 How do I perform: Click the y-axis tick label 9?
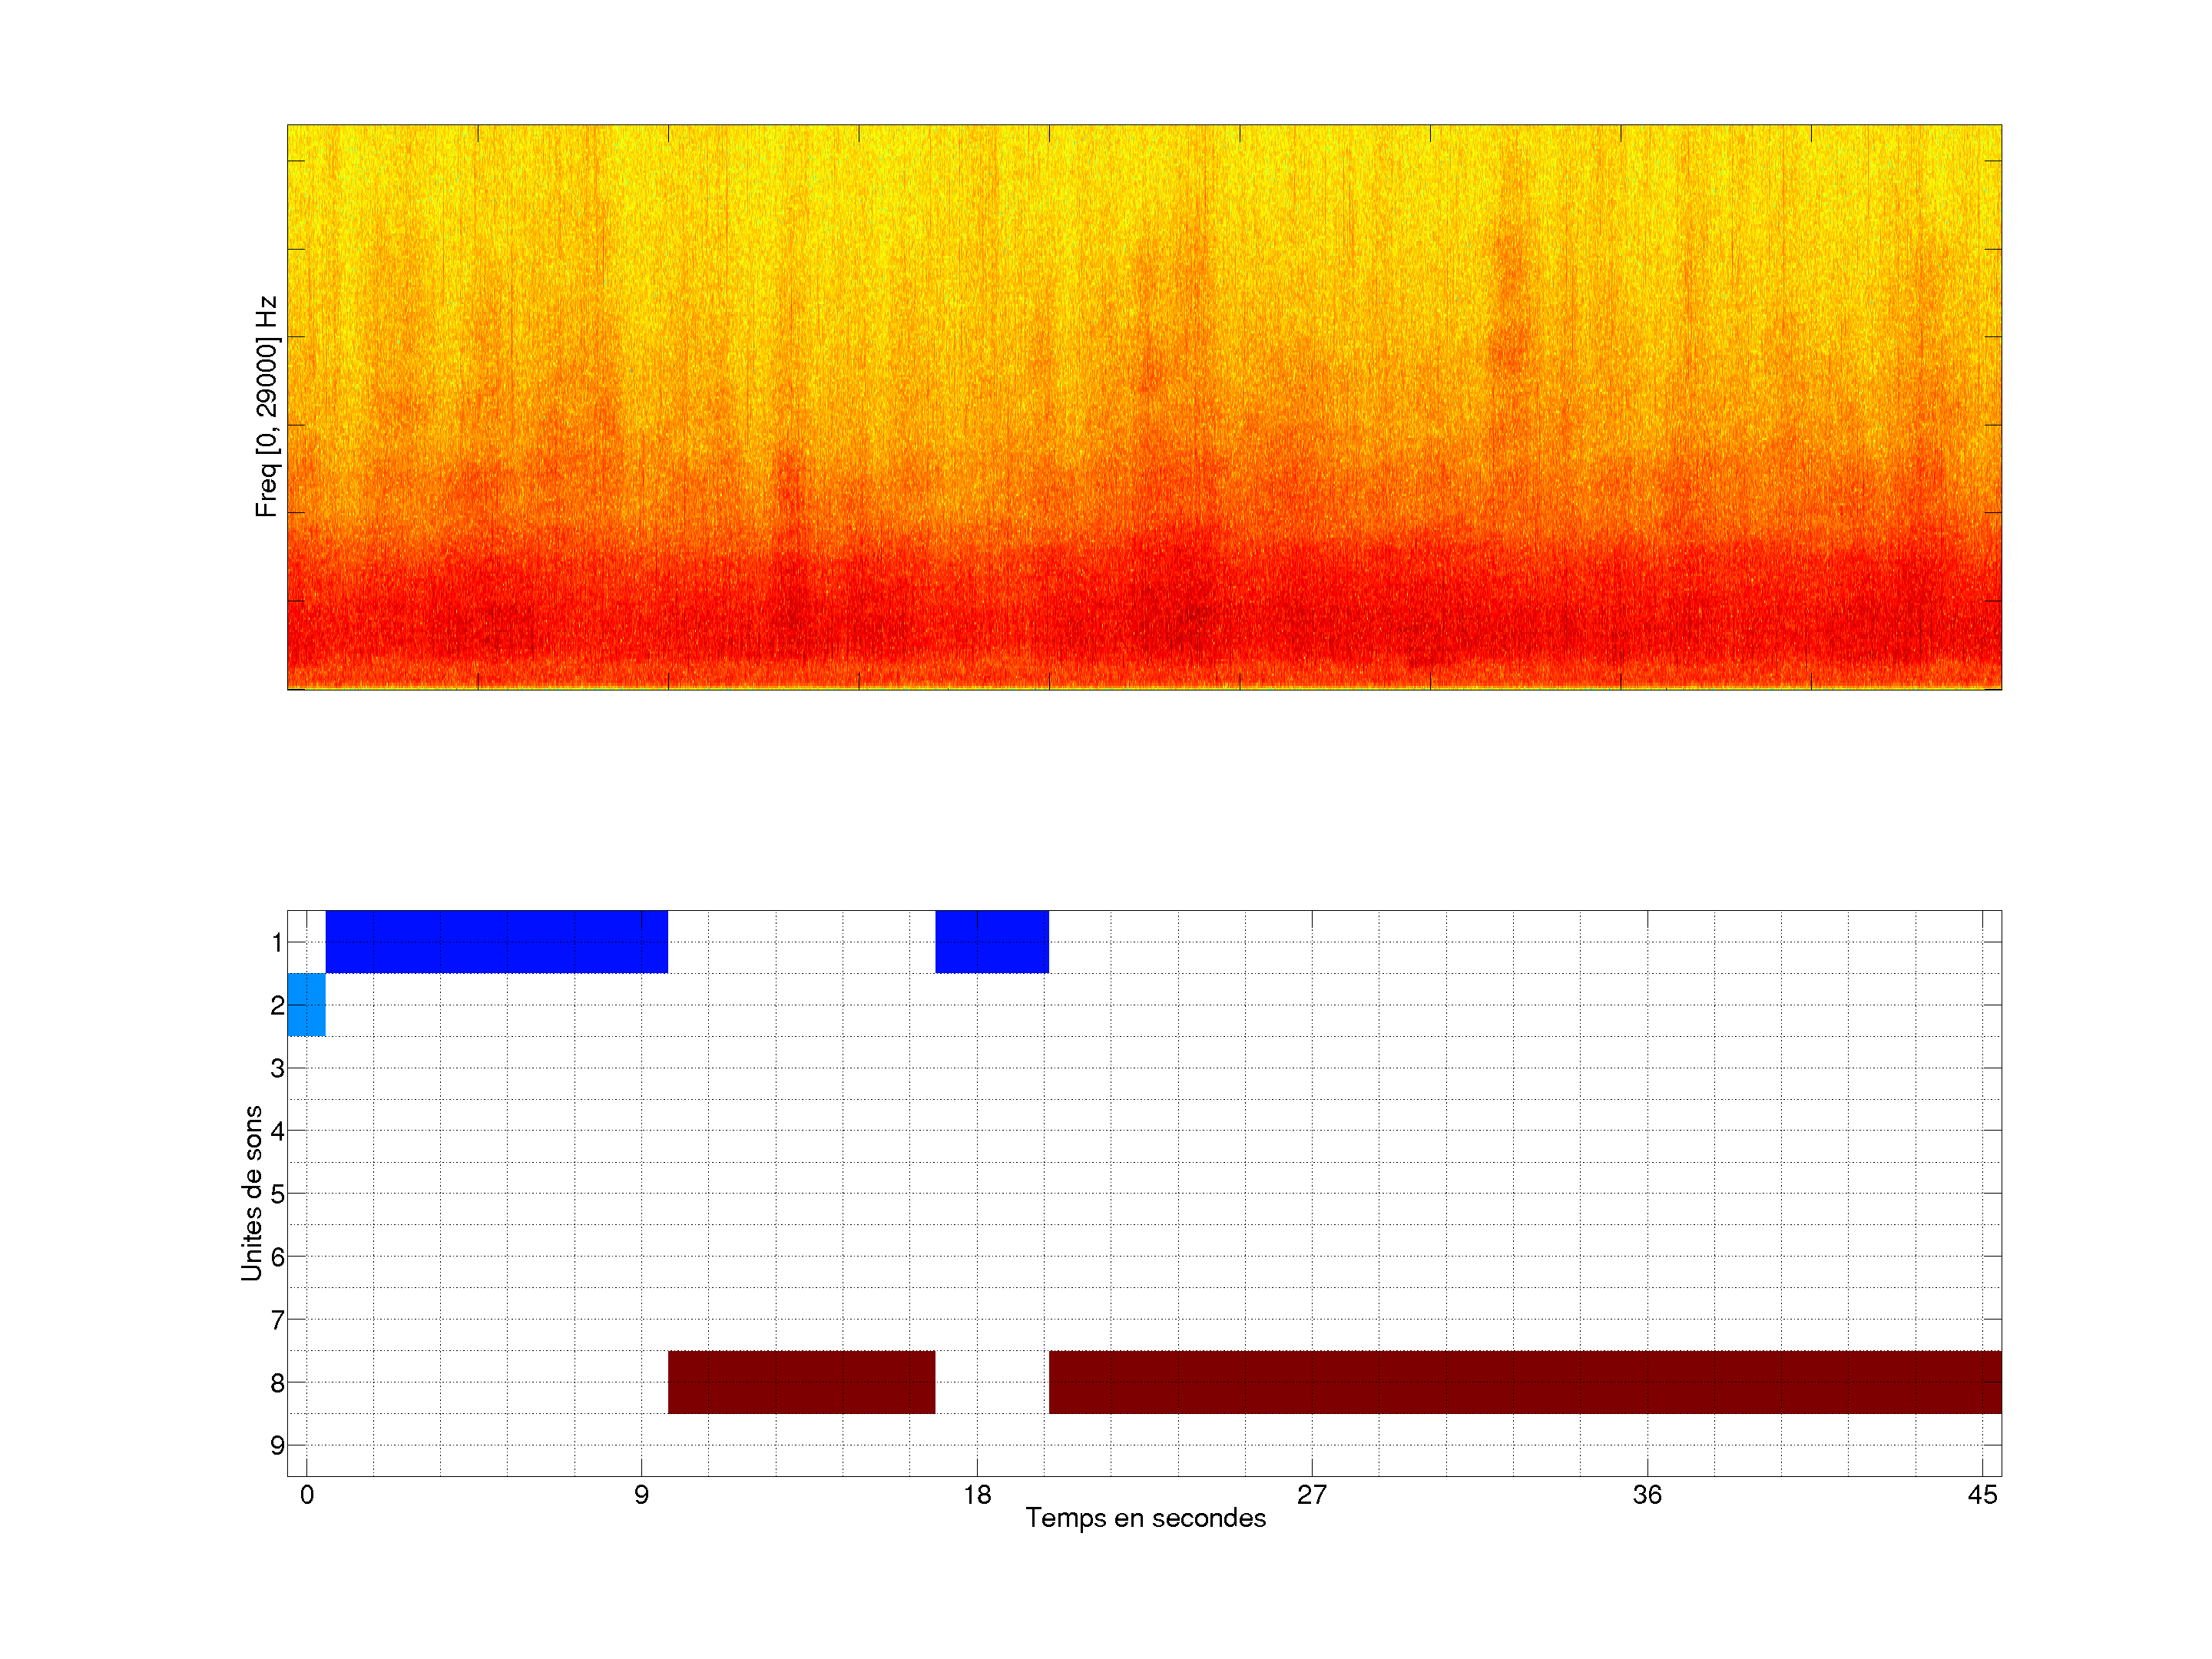tap(277, 1445)
